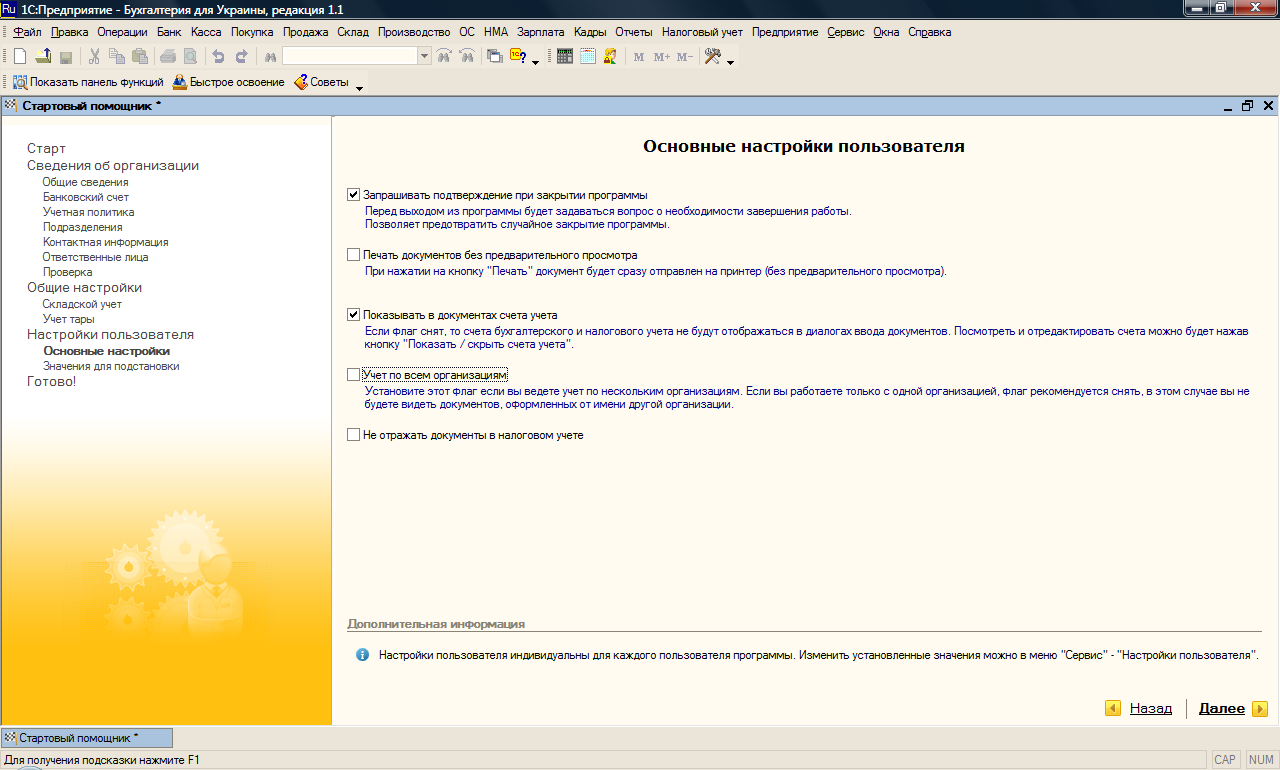Open the Файл menu
Viewport: 1280px width, 770px height.
[x=28, y=32]
